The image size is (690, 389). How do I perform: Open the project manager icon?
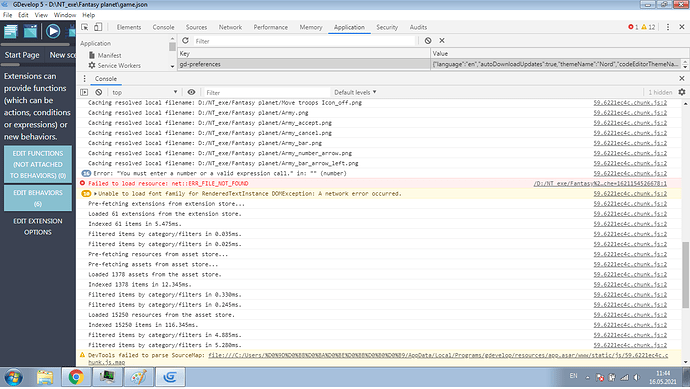pos(11,31)
